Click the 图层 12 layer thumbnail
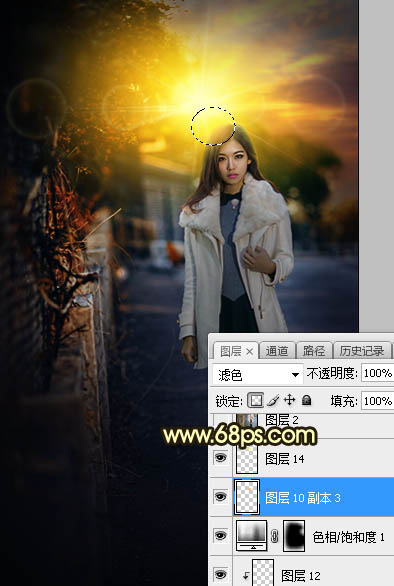This screenshot has width=394, height=586. click(263, 573)
